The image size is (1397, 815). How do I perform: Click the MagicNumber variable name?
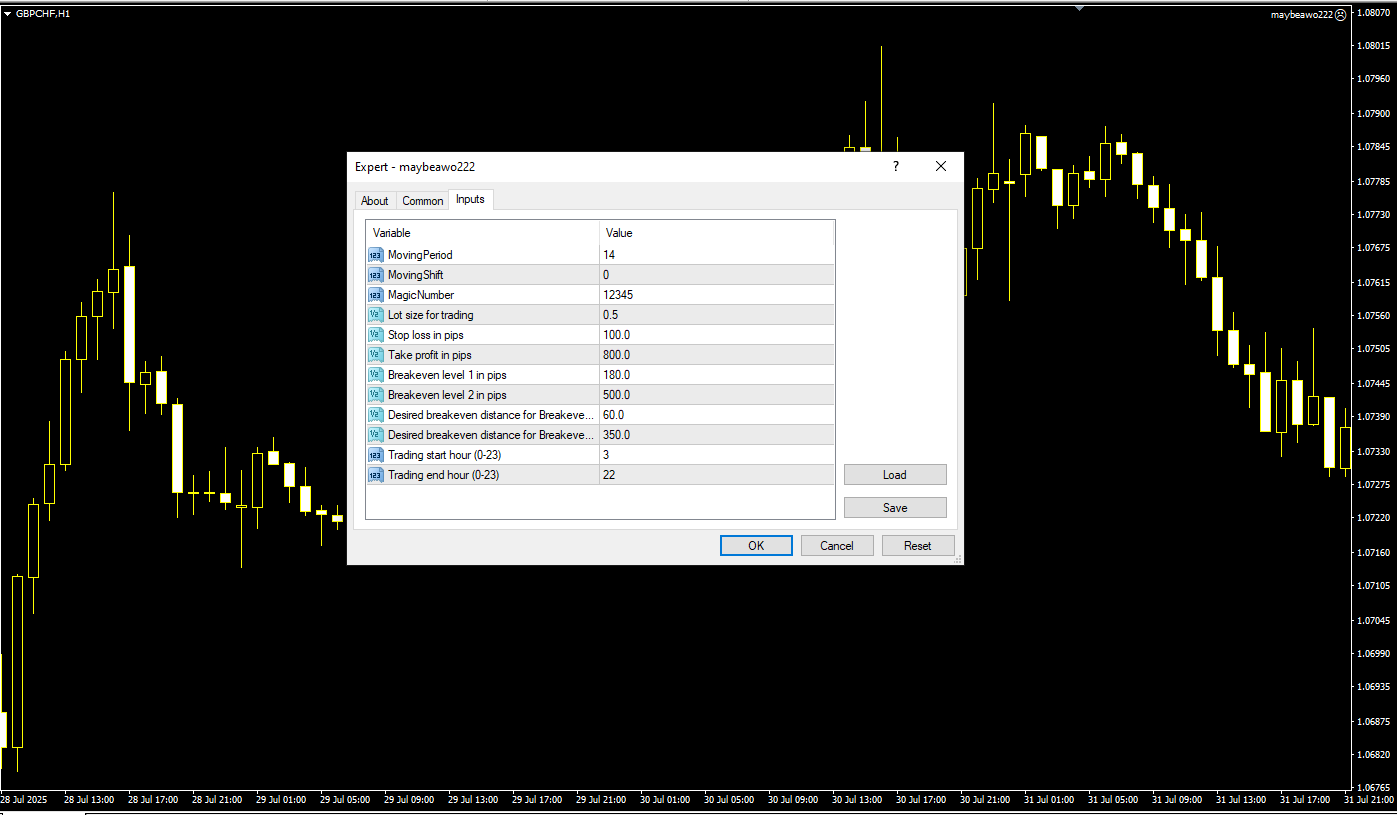click(x=421, y=295)
